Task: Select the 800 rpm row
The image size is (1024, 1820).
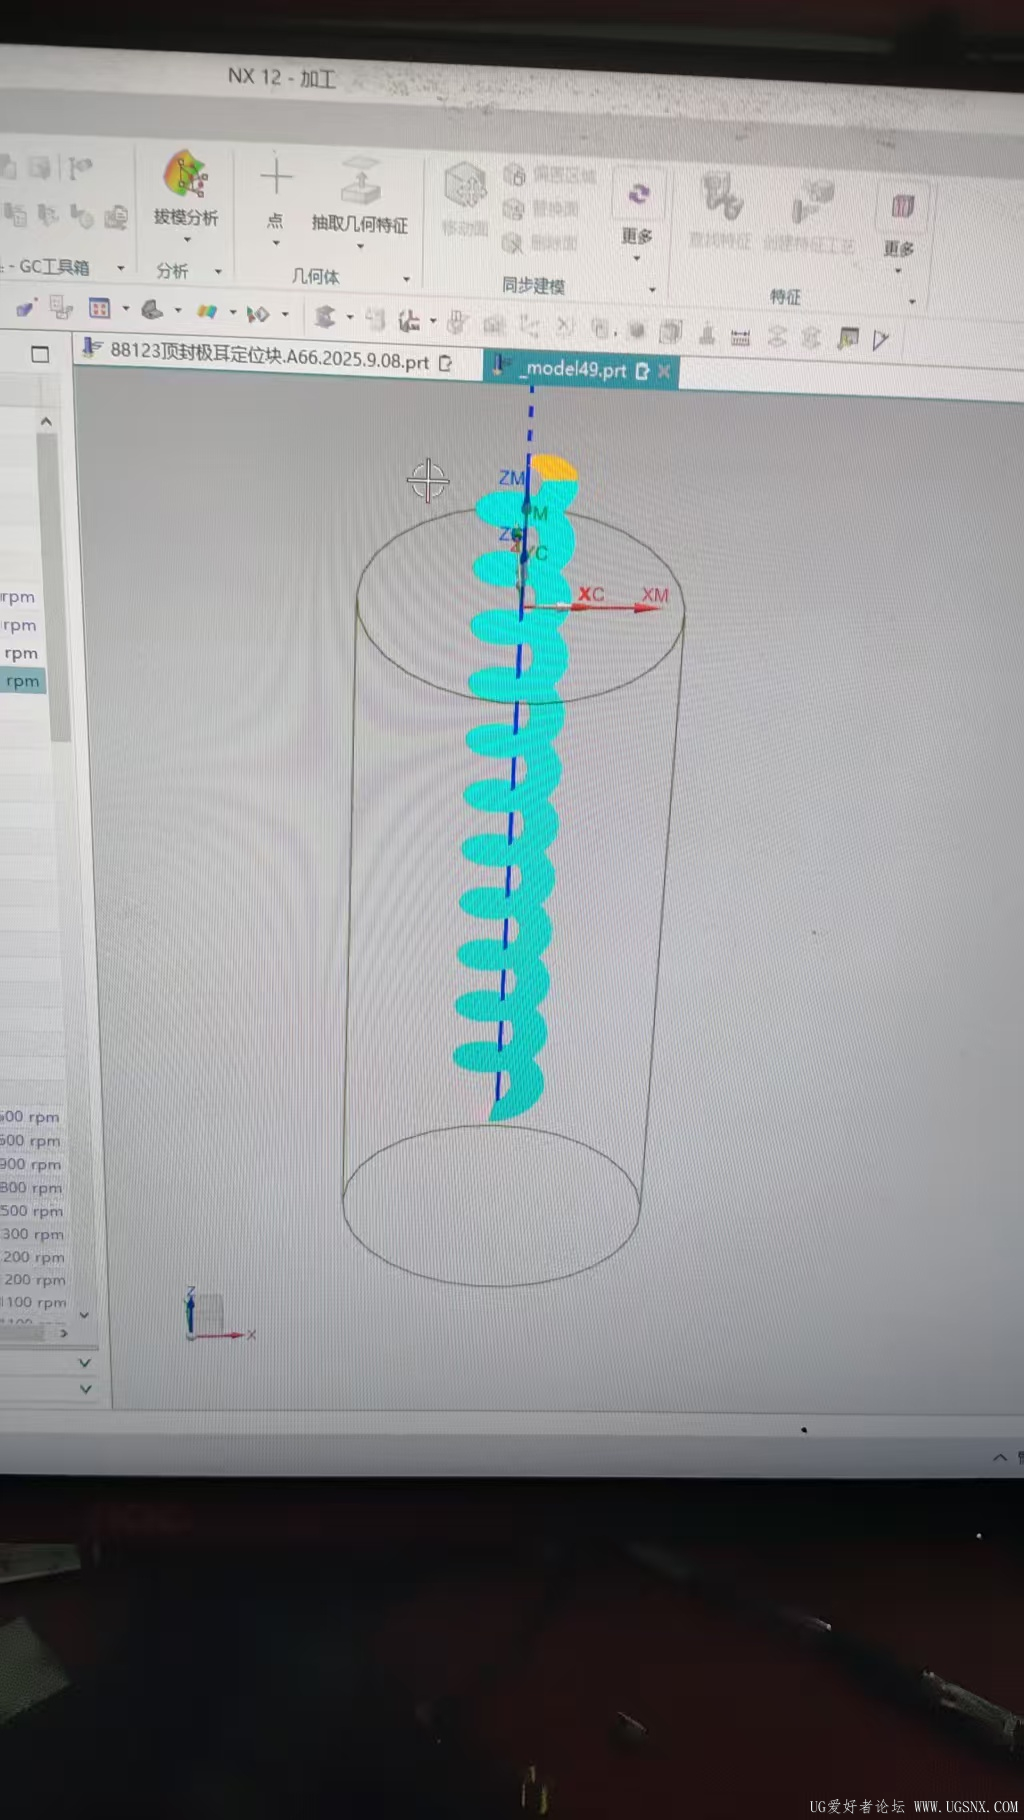Action: point(32,1188)
